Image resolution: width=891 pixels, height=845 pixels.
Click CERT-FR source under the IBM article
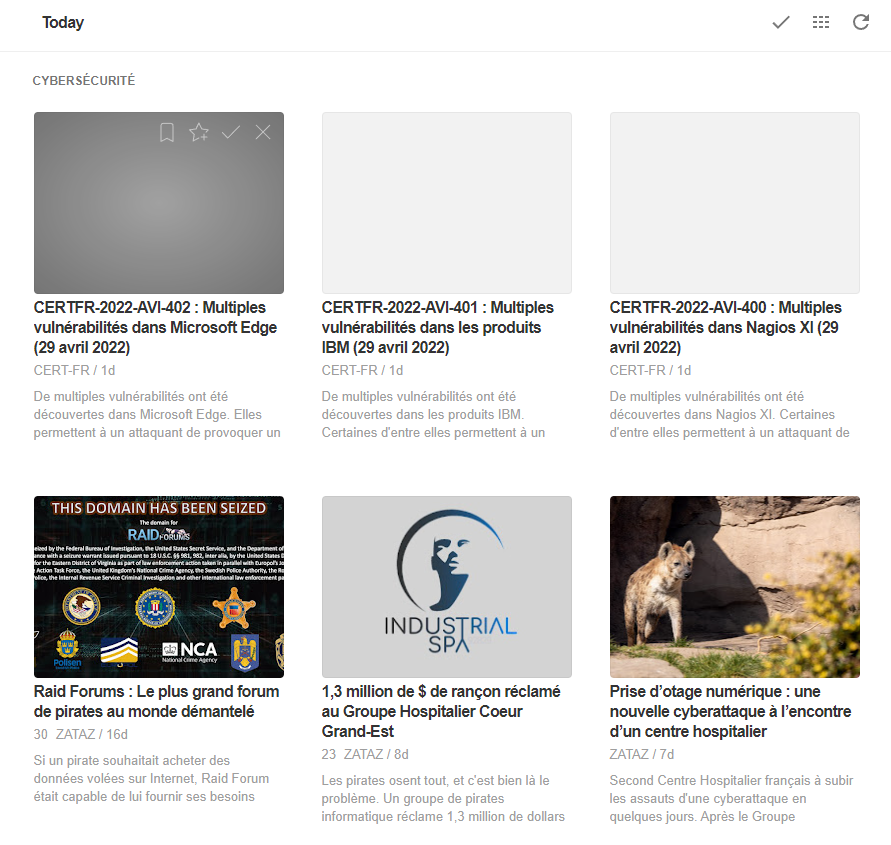[x=349, y=371]
